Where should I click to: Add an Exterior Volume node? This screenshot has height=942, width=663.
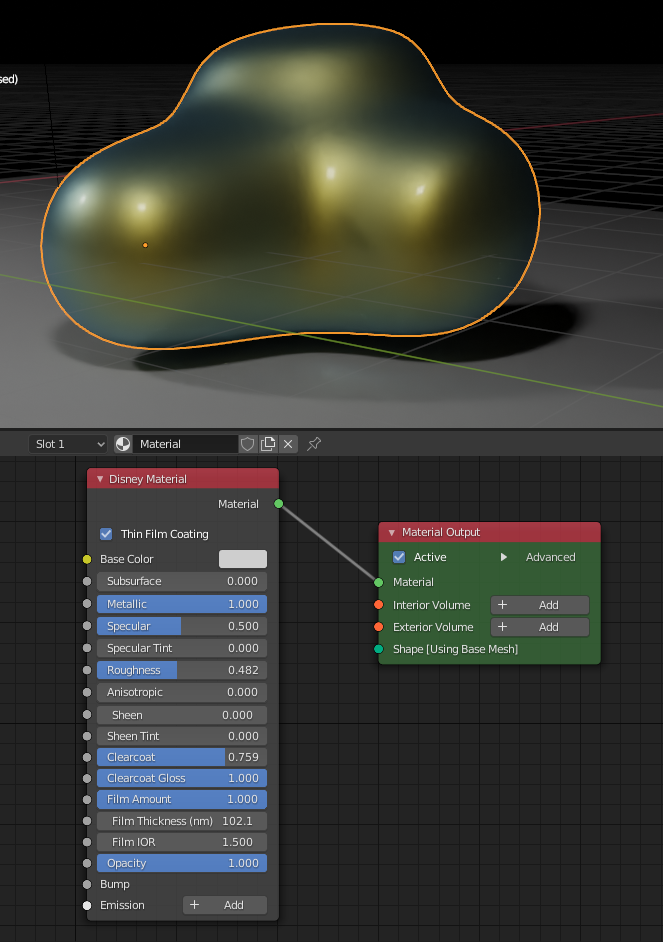tap(539, 627)
